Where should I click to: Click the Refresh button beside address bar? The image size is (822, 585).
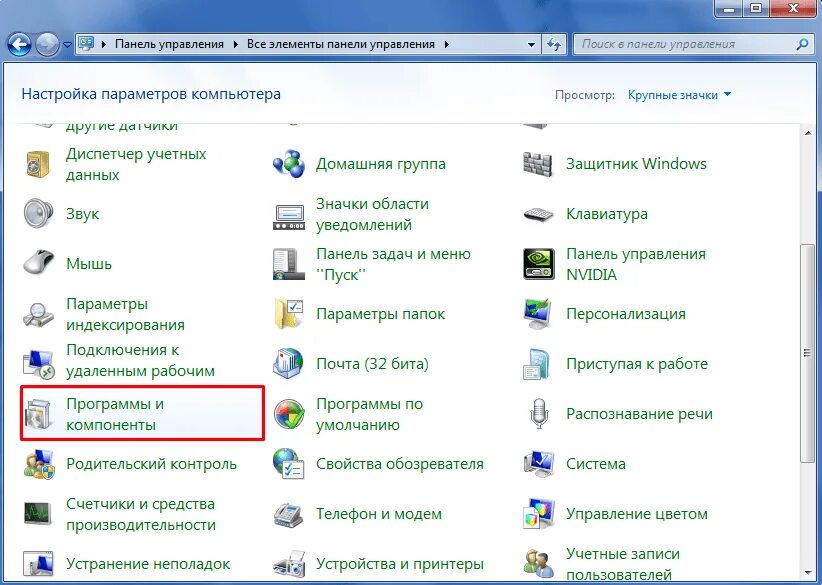[554, 45]
